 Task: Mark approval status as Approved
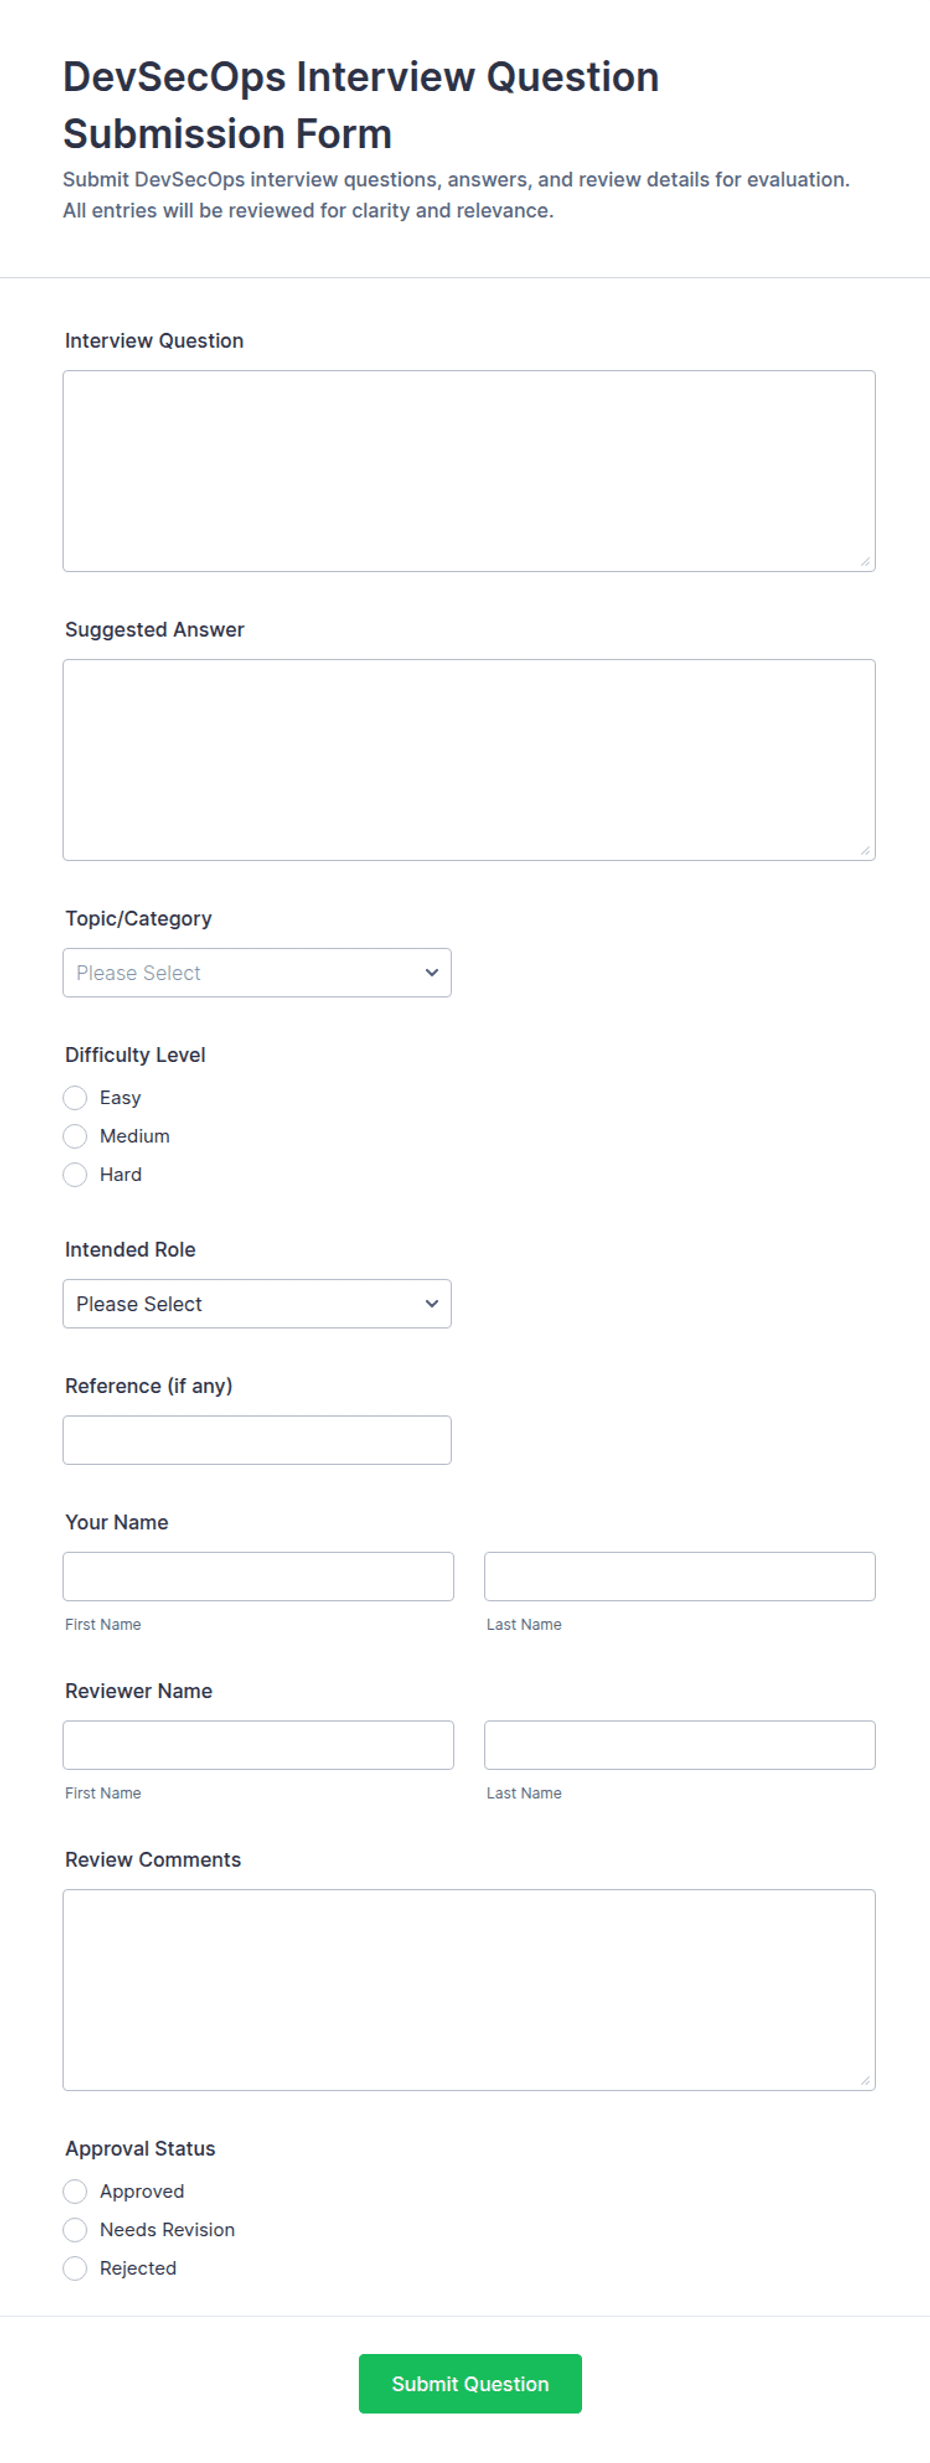(x=75, y=2192)
